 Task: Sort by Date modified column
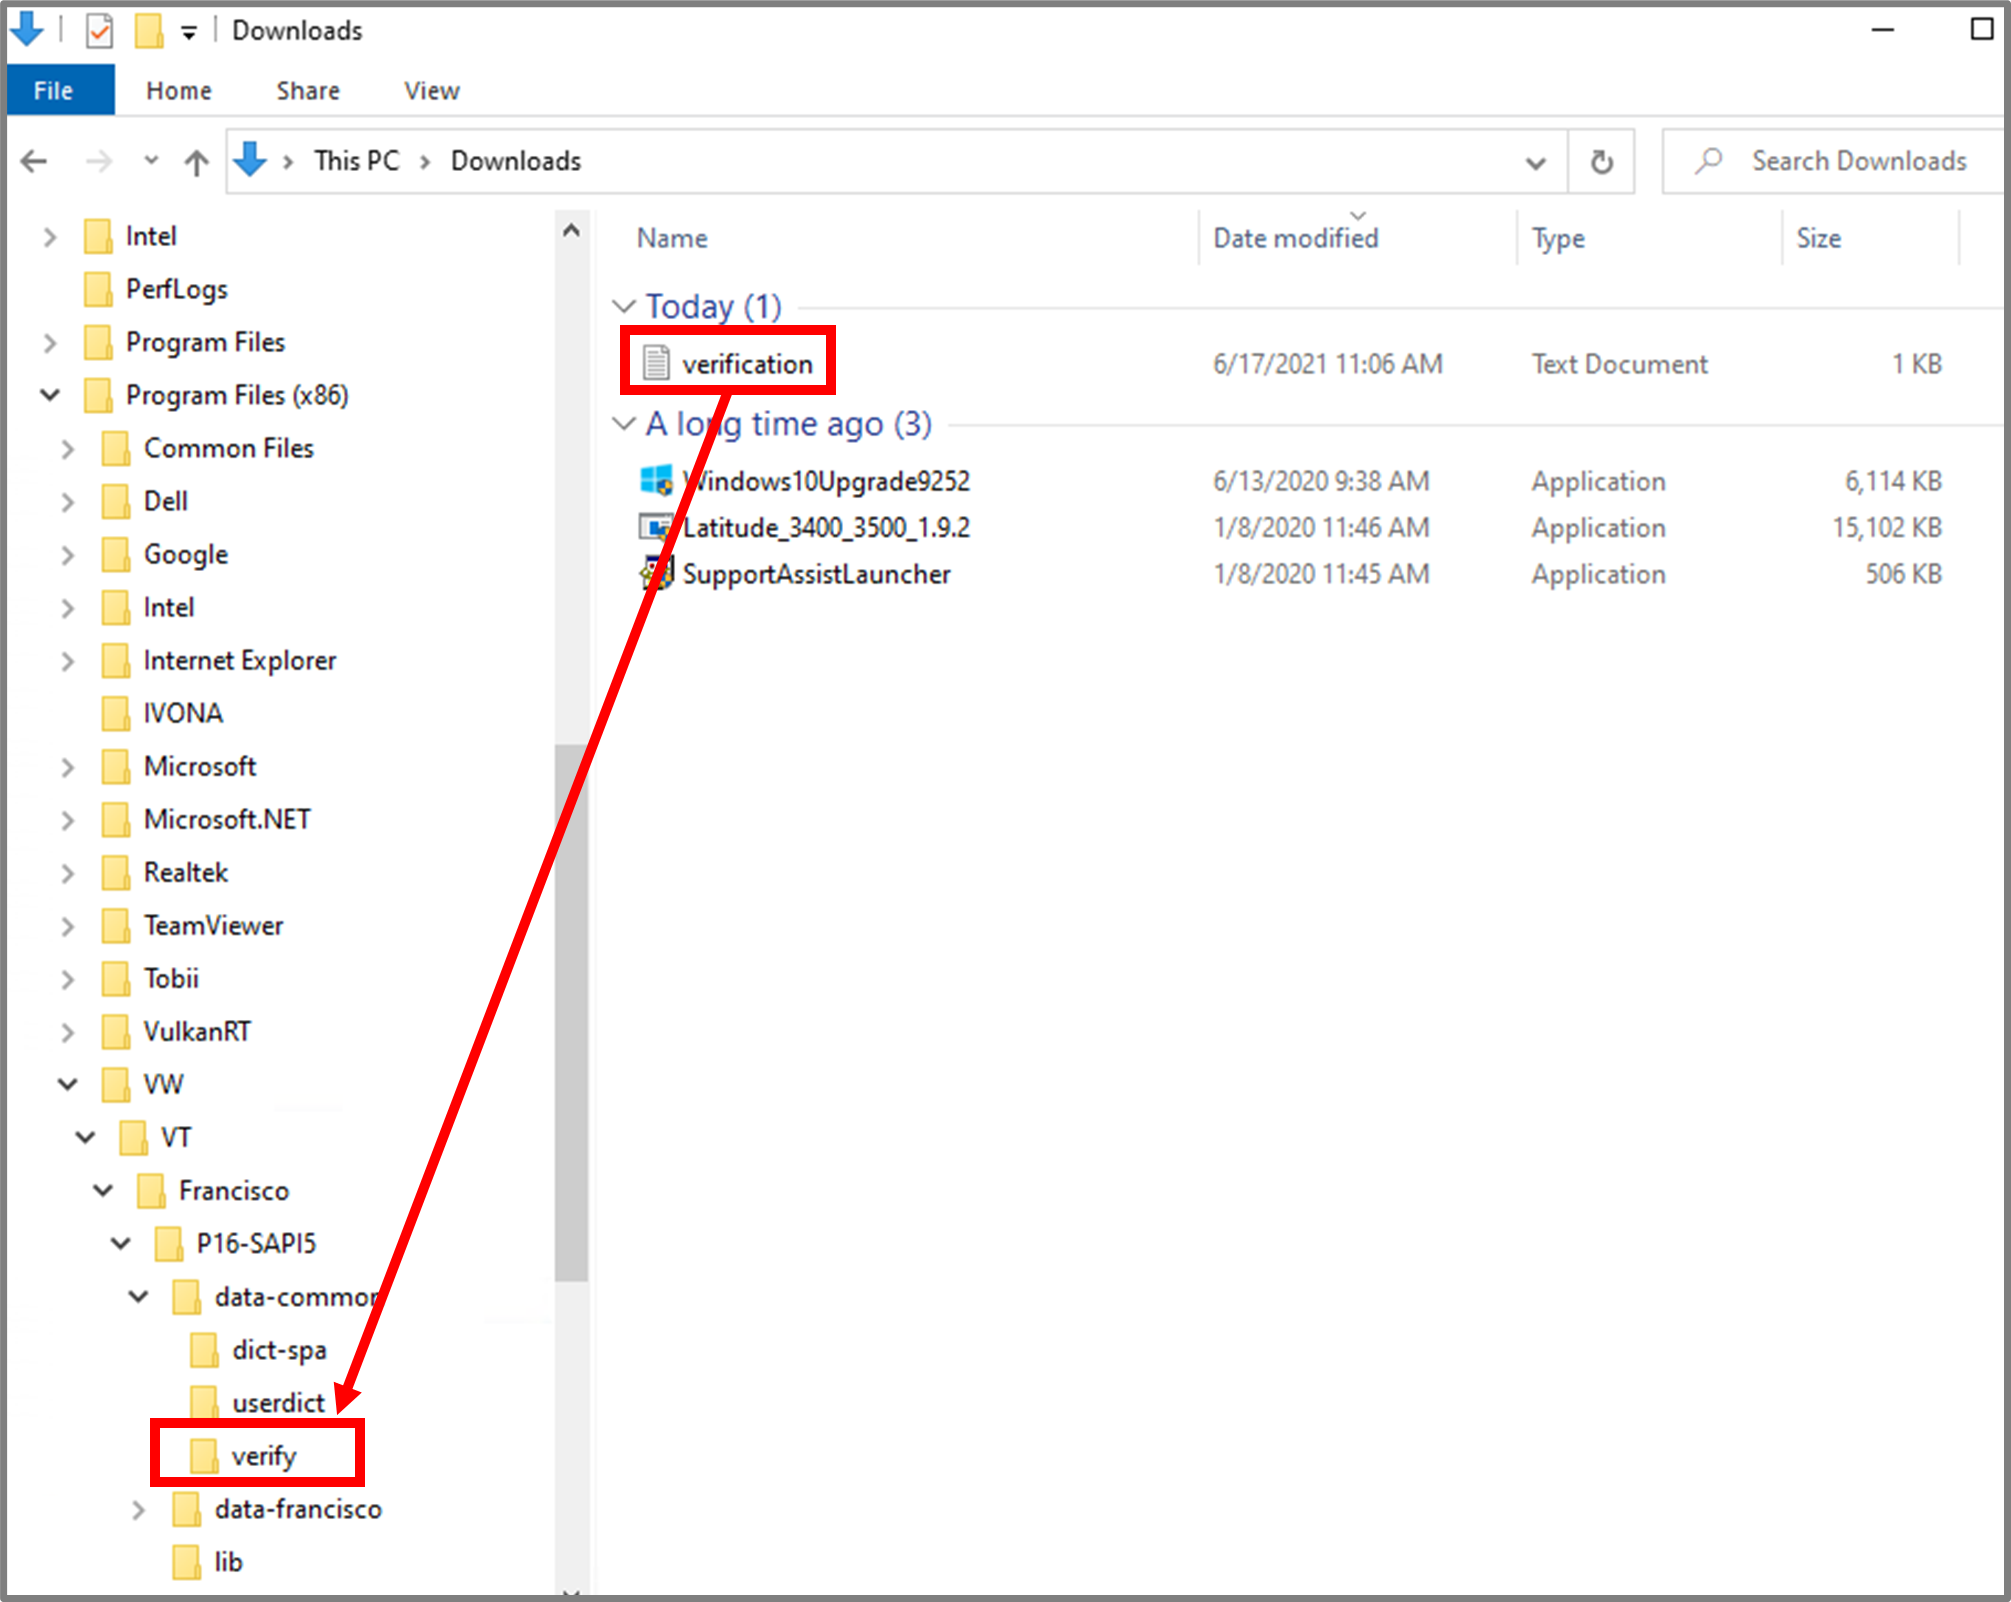[x=1295, y=238]
